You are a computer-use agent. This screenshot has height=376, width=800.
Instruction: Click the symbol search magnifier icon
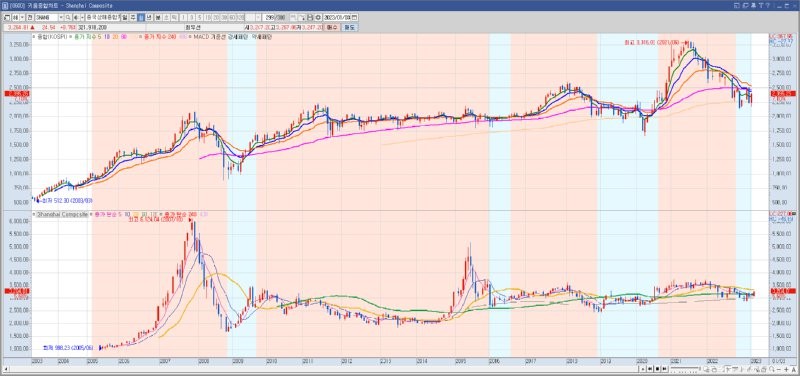(68, 17)
